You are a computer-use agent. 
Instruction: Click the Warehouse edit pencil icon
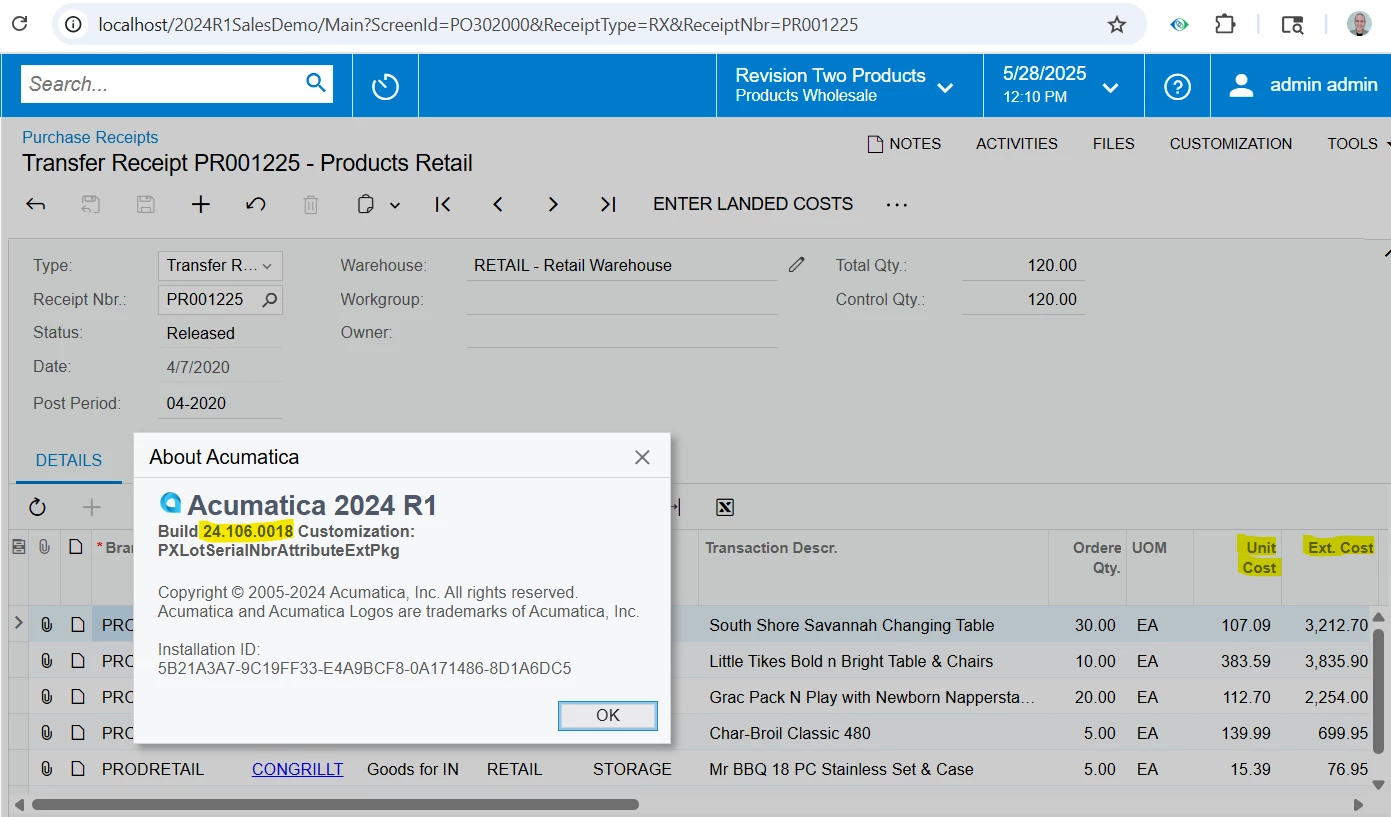coord(797,265)
